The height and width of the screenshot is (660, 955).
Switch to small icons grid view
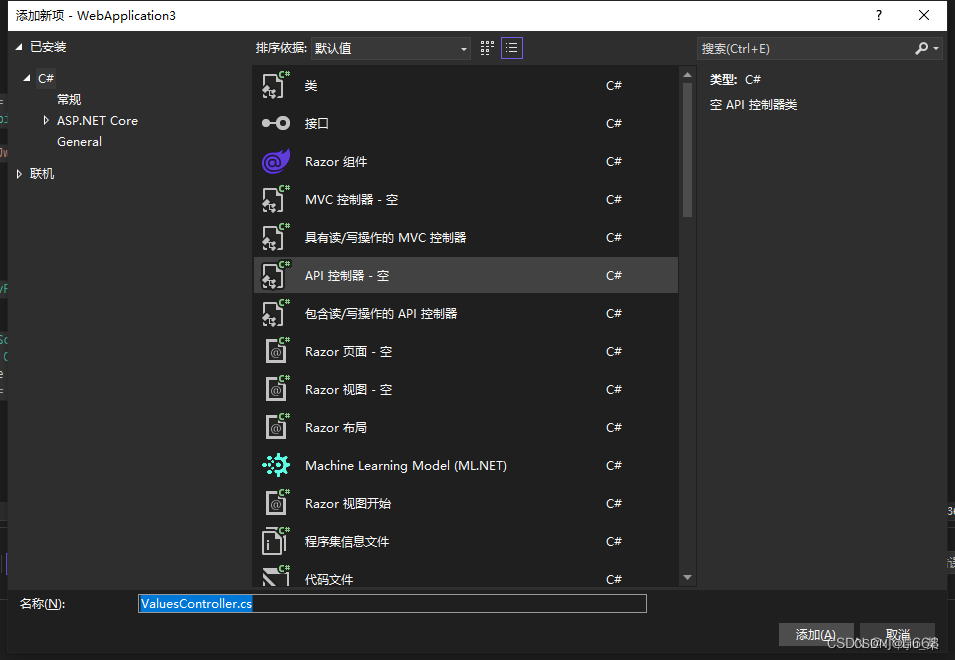click(x=487, y=48)
